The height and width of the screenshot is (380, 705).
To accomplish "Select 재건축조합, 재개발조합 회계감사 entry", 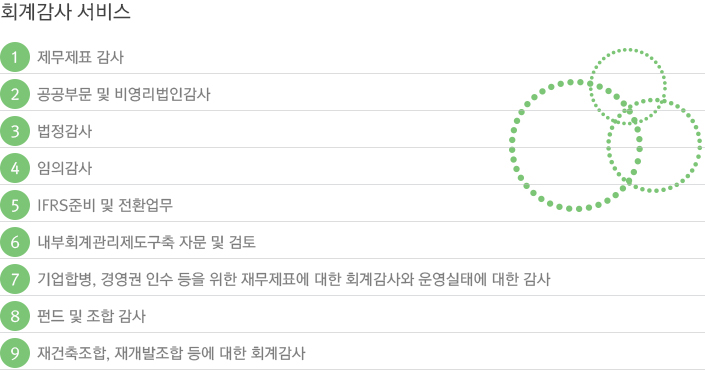I will click(171, 353).
